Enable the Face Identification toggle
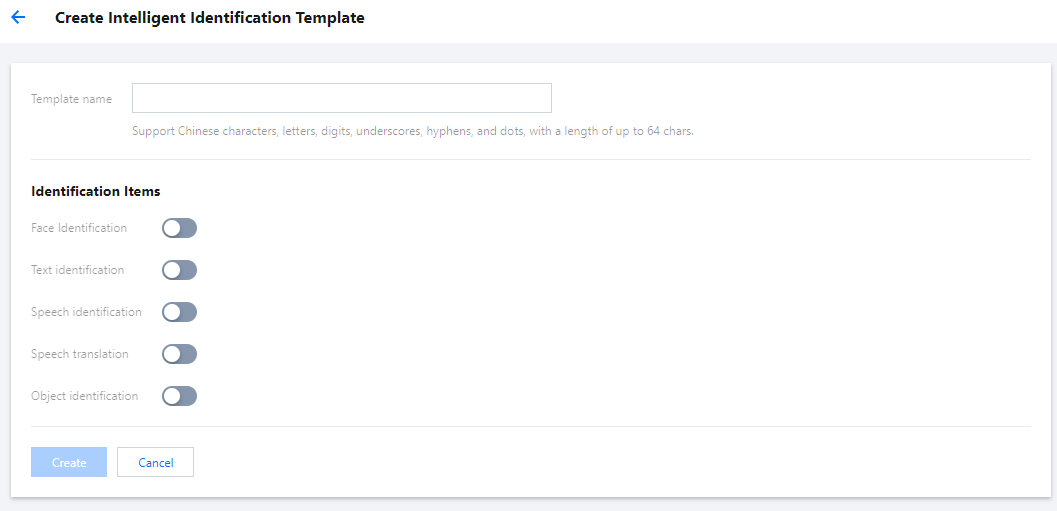 (x=180, y=228)
